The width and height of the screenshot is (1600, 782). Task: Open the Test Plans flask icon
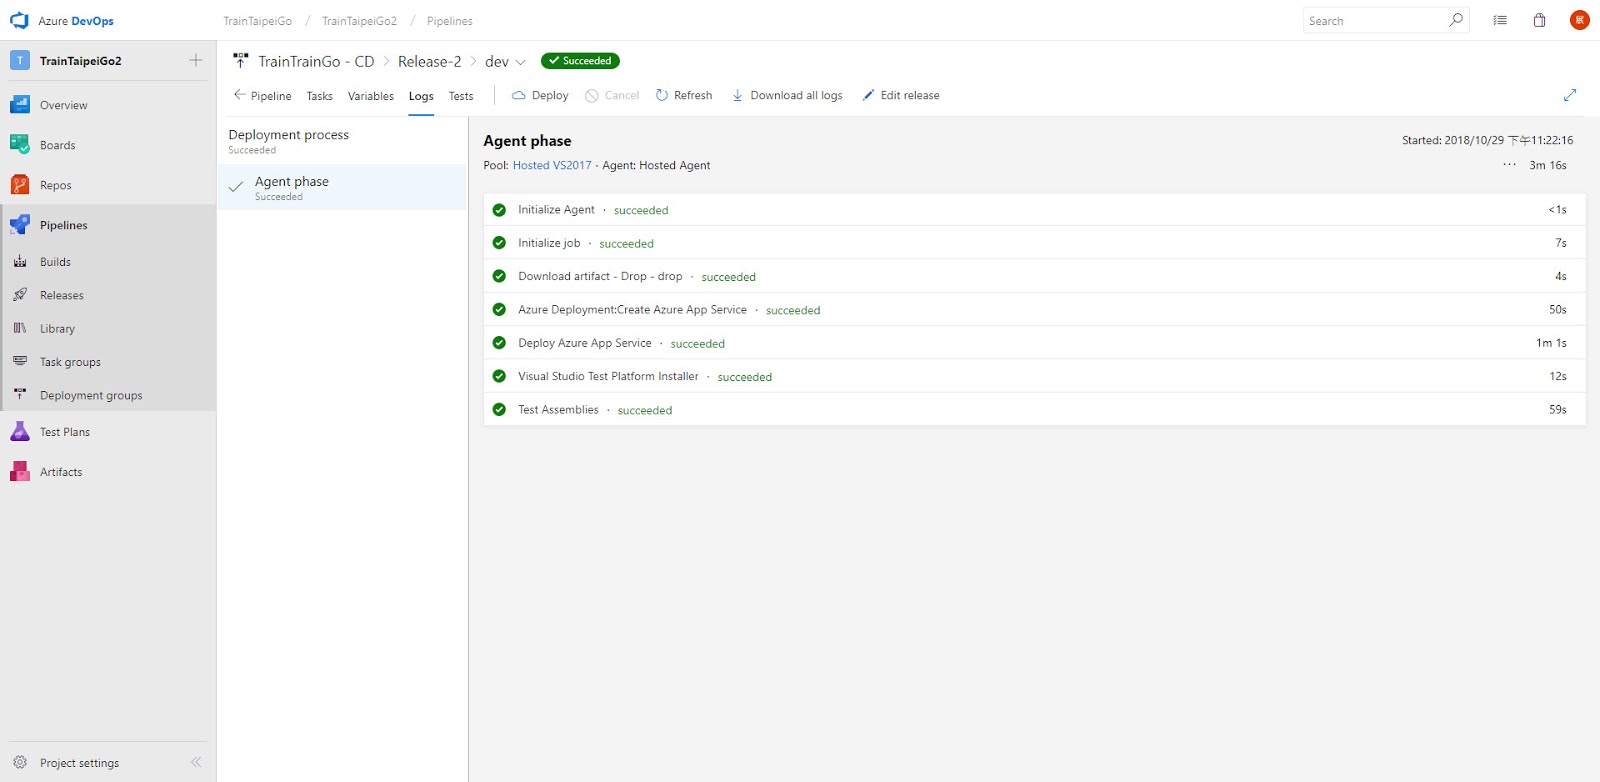[x=20, y=432]
